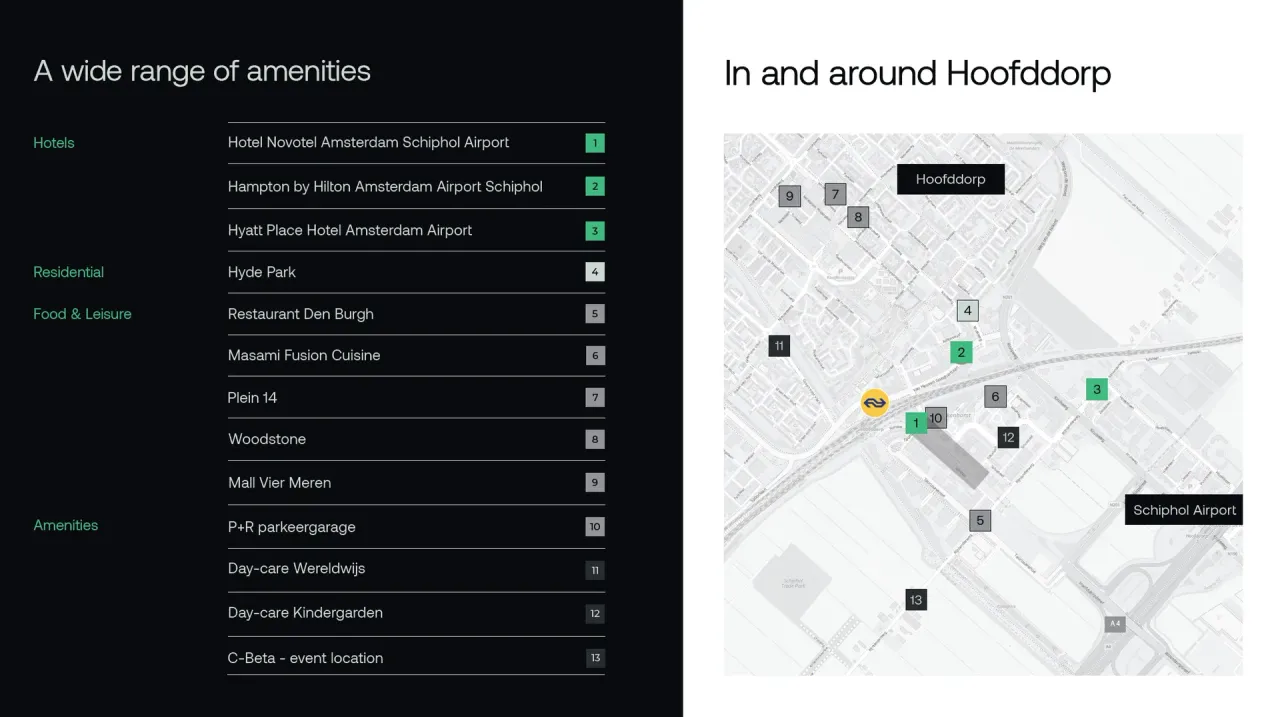The width and height of the screenshot is (1280, 717).
Task: Select legend badge 10 beside P+R parkeergarage
Action: [x=595, y=527]
